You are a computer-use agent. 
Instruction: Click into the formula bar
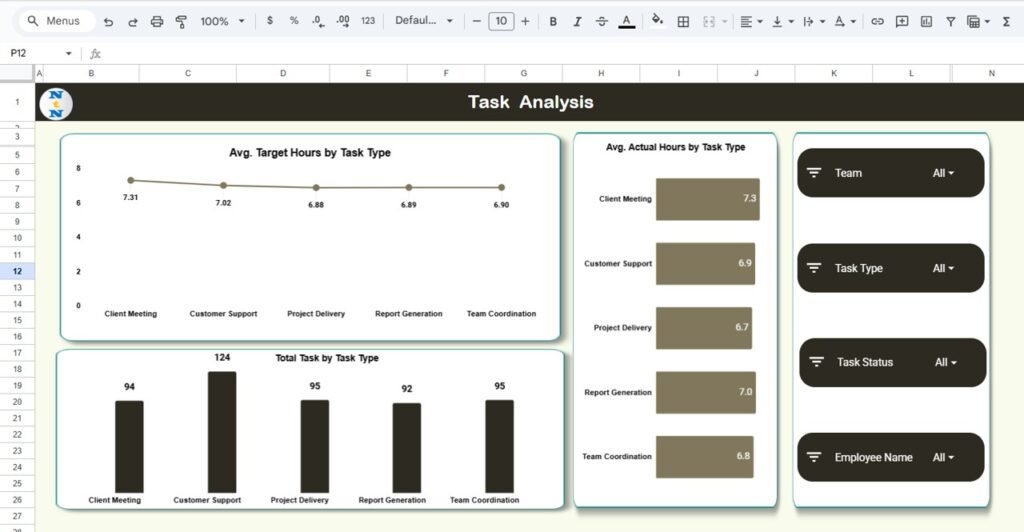[562, 54]
